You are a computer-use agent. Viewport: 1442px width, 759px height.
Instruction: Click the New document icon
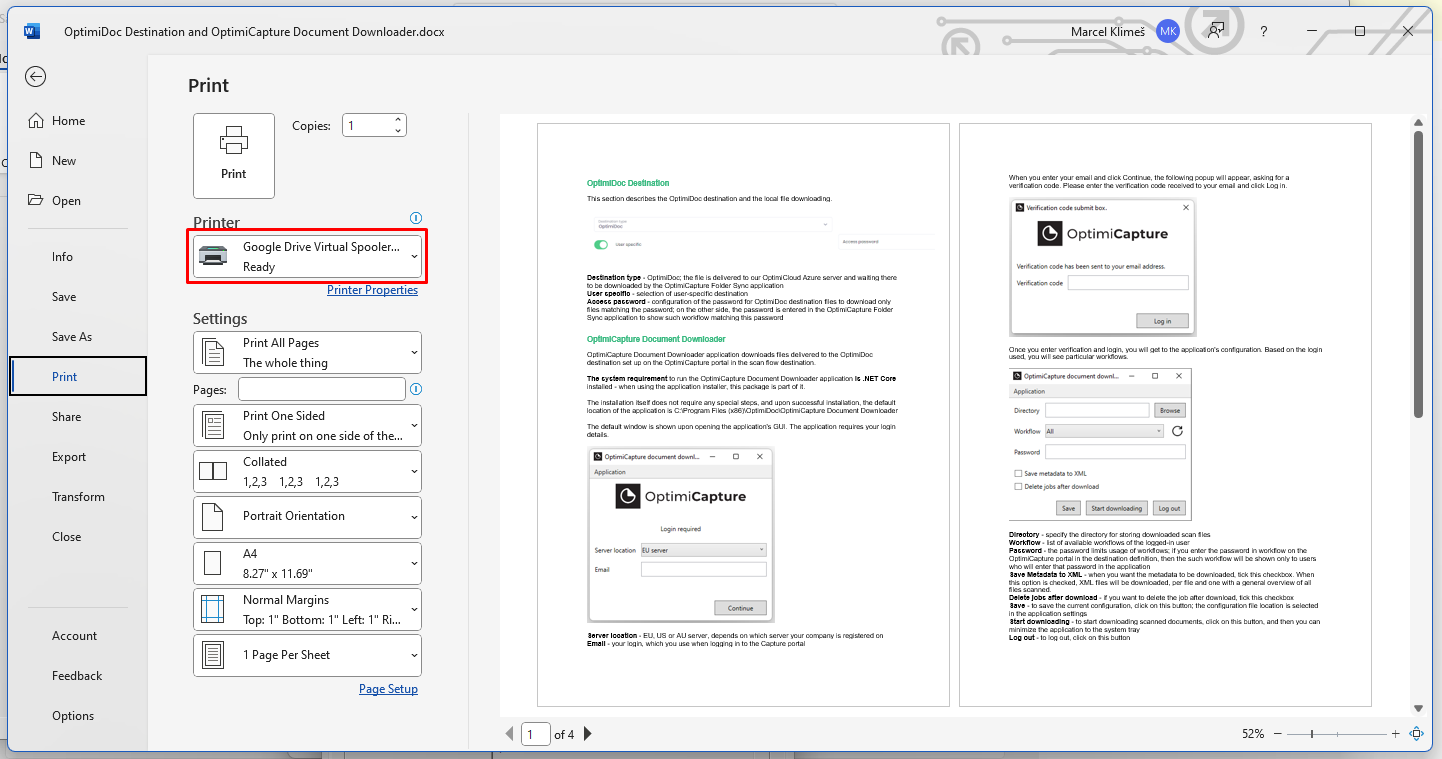point(36,161)
